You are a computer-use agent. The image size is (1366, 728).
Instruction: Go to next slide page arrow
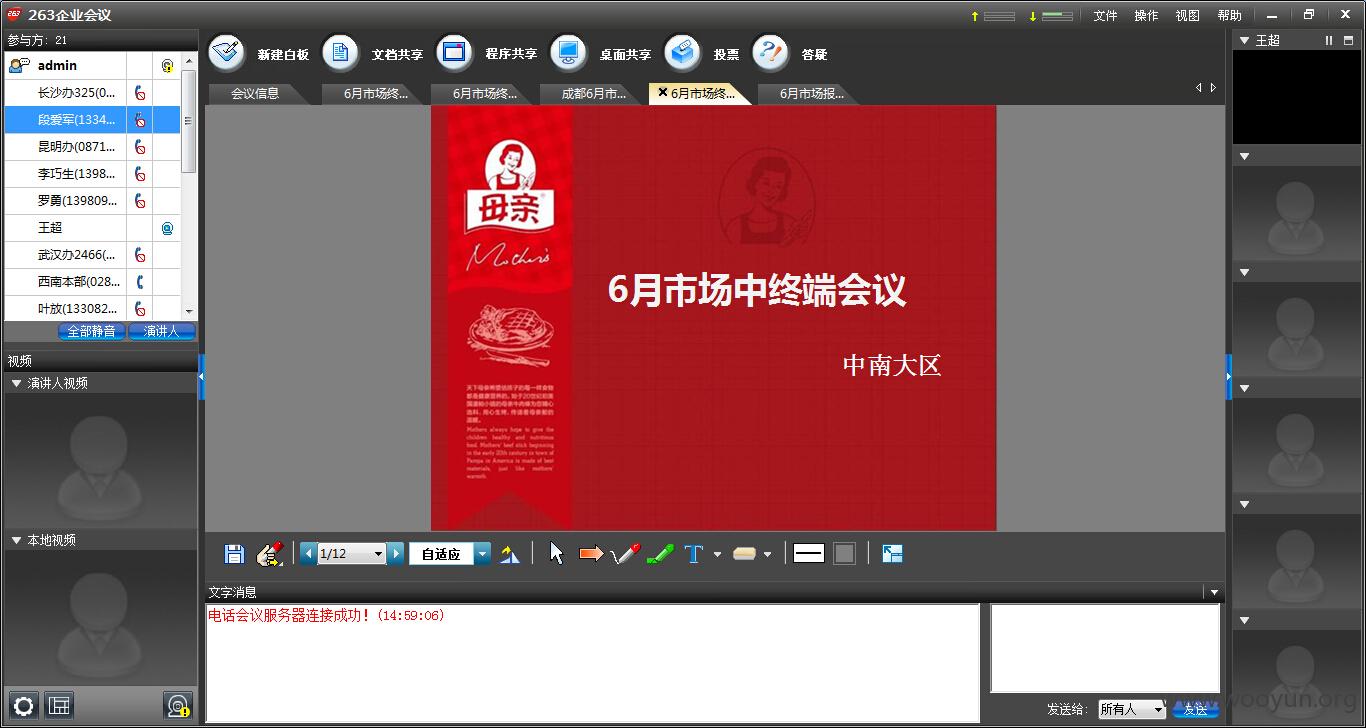[396, 553]
